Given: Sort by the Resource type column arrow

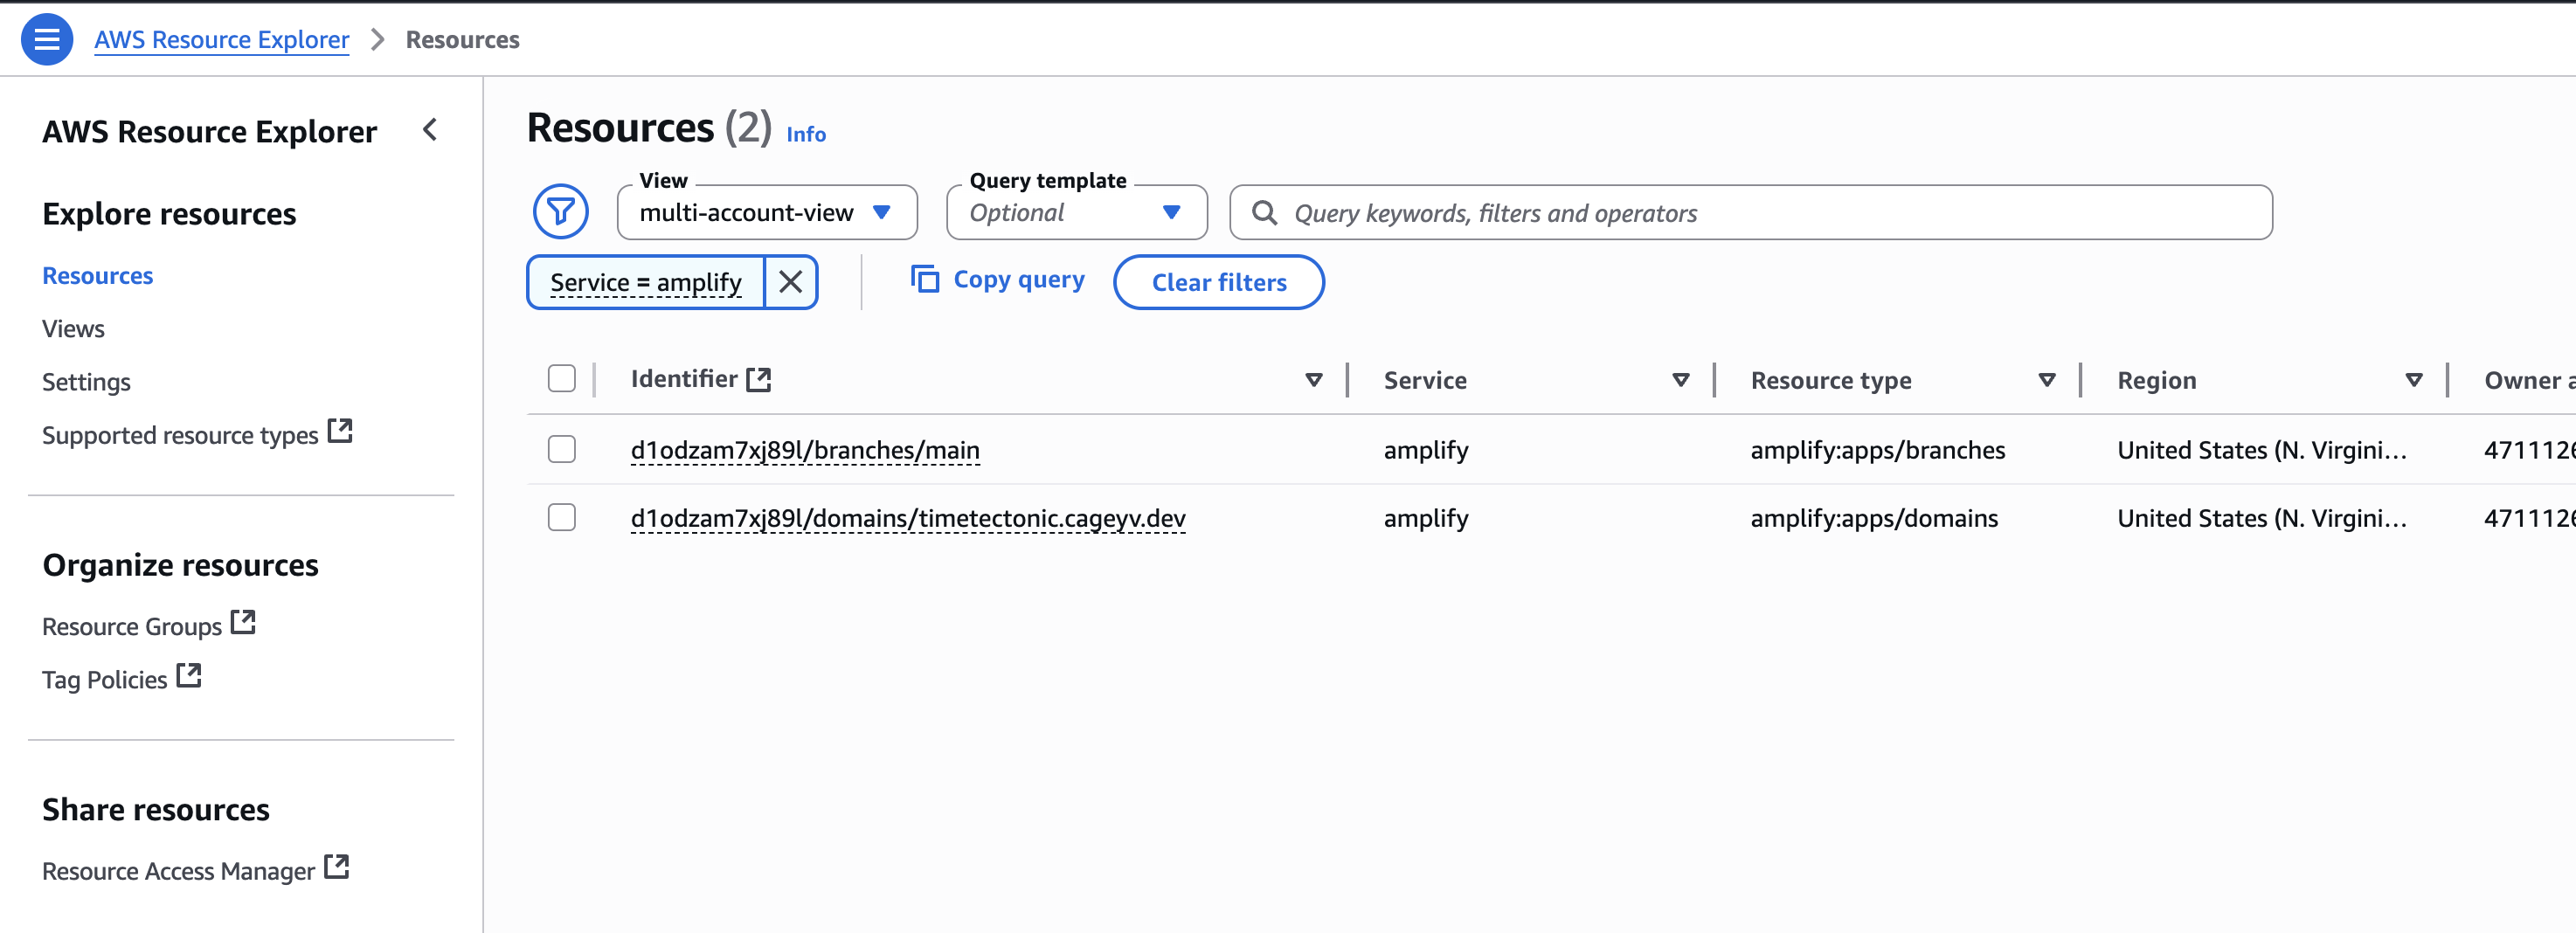Looking at the screenshot, I should pos(2046,380).
